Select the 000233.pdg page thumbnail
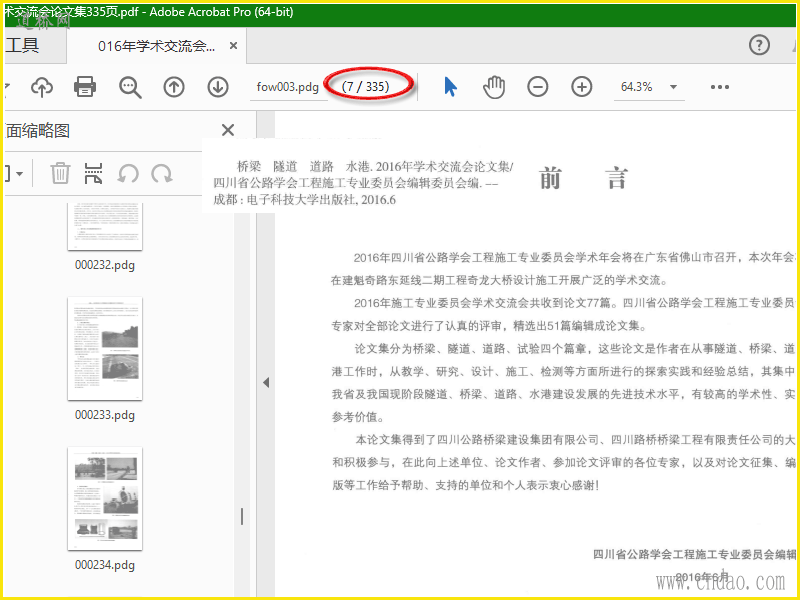This screenshot has height=600, width=800. pyautogui.click(x=105, y=349)
